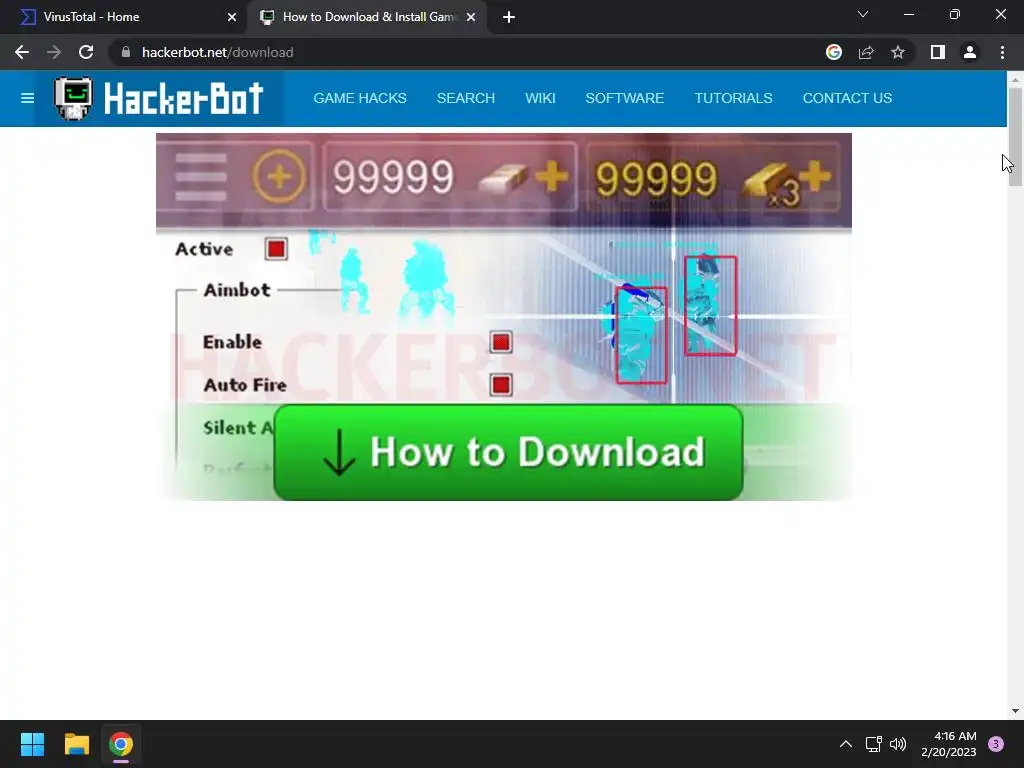This screenshot has height=768, width=1024.
Task: Open a new browser tab
Action: coord(509,17)
